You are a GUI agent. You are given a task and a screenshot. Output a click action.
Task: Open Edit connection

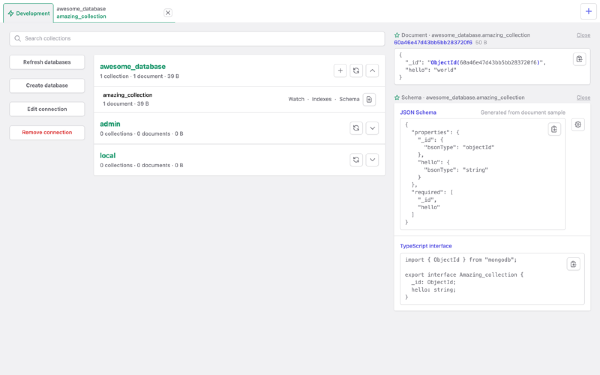coord(47,109)
